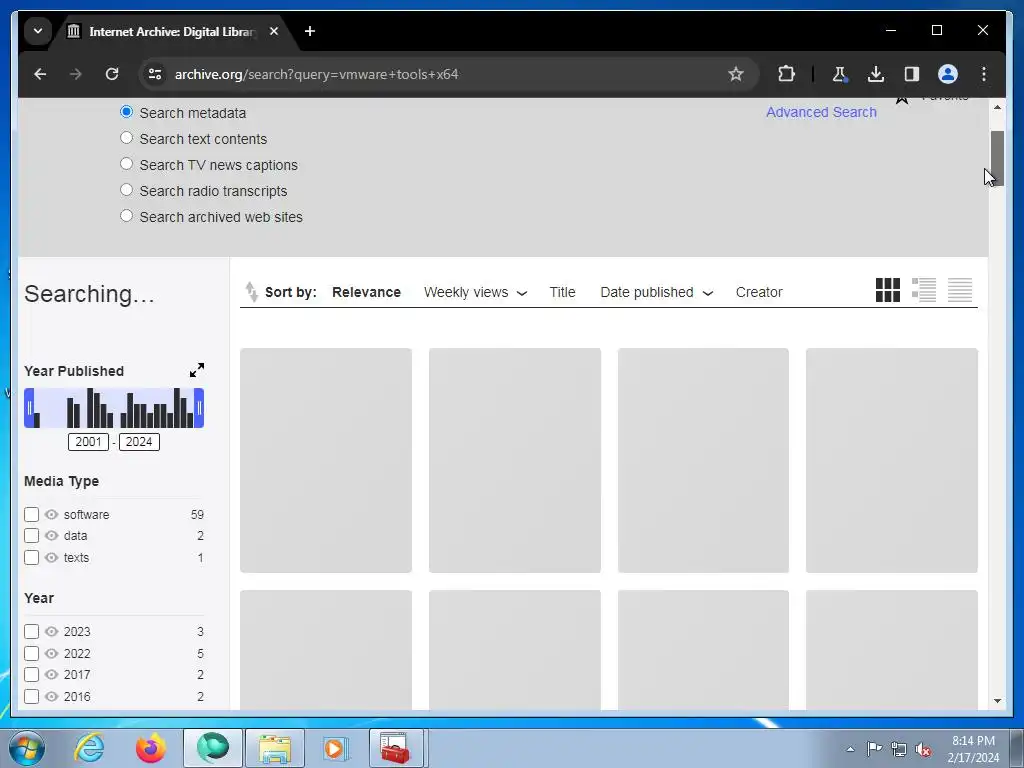Check the software media type checkbox
Image resolution: width=1024 pixels, height=768 pixels.
pos(31,515)
